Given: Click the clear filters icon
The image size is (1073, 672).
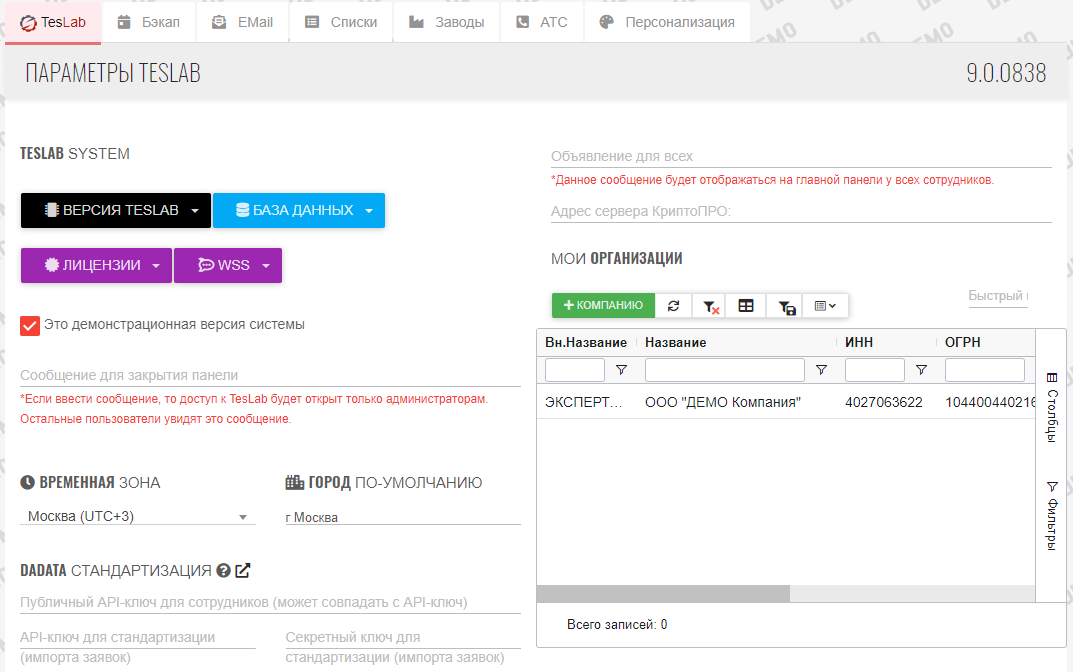Looking at the screenshot, I should [x=710, y=306].
